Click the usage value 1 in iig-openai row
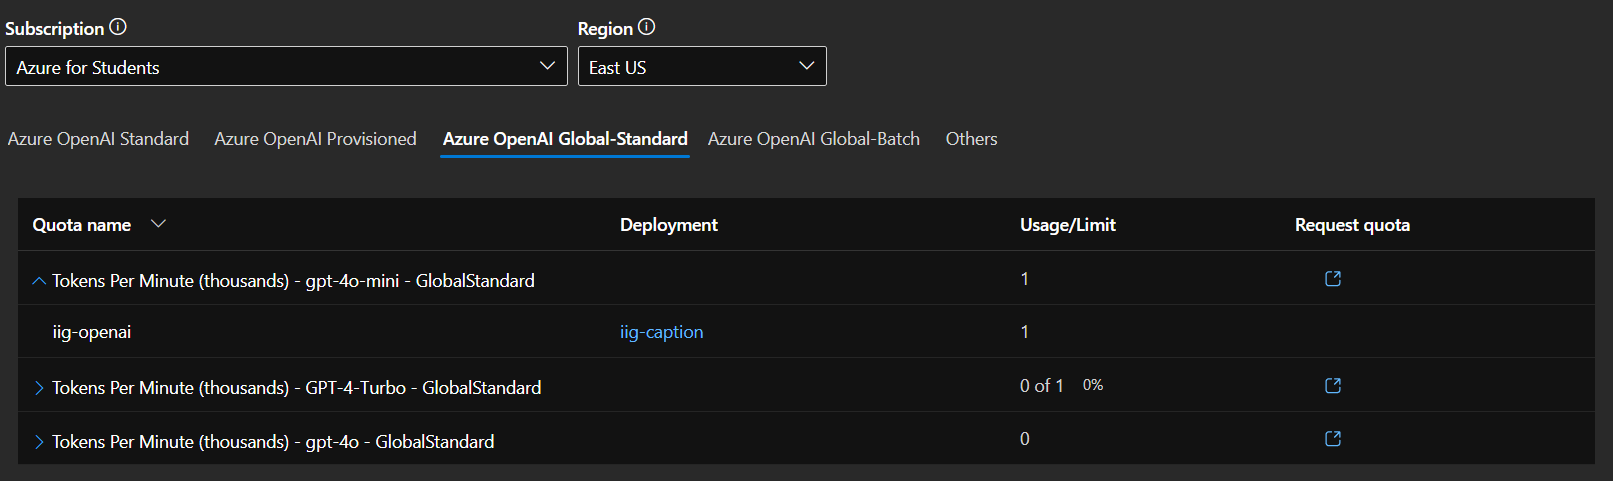Screen dimensions: 1613x481 1025,332
